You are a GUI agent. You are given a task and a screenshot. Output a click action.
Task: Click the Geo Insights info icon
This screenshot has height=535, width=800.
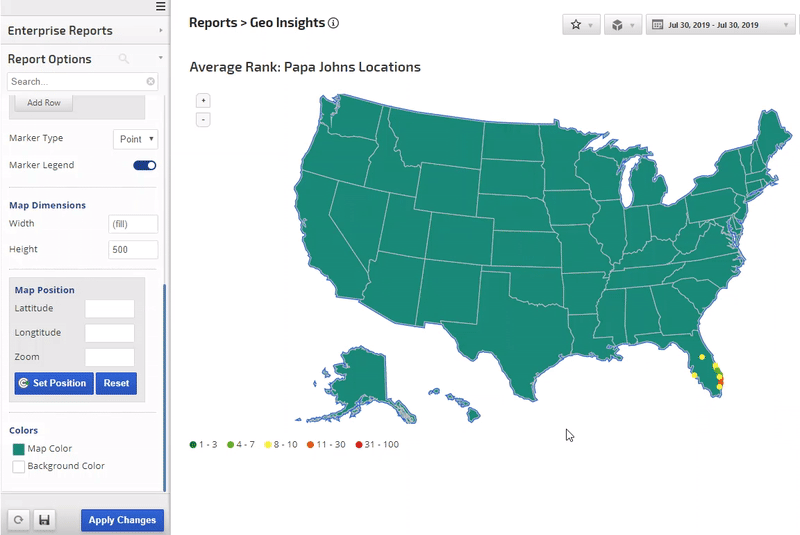[334, 23]
